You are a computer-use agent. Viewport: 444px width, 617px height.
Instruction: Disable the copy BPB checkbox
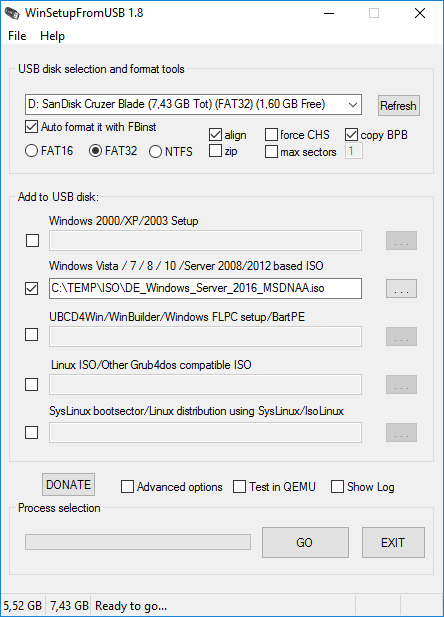coord(352,135)
